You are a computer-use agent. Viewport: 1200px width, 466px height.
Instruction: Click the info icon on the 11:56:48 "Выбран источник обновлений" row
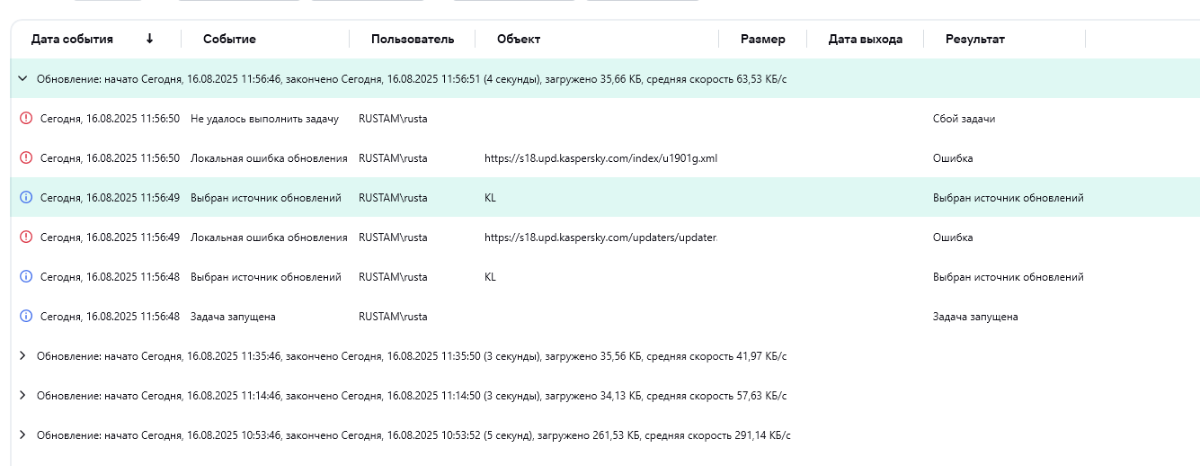(26, 277)
